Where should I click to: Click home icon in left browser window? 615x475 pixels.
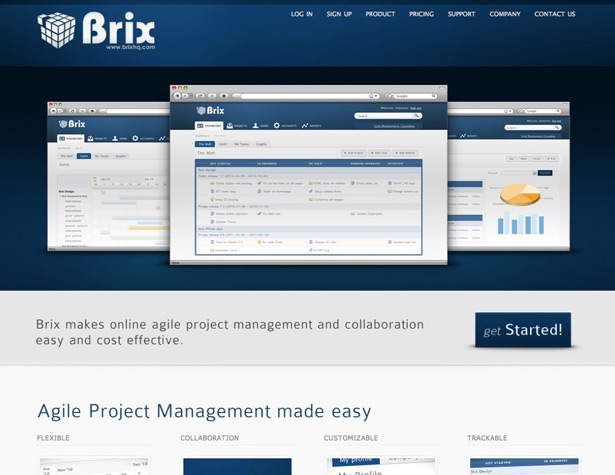(x=92, y=111)
